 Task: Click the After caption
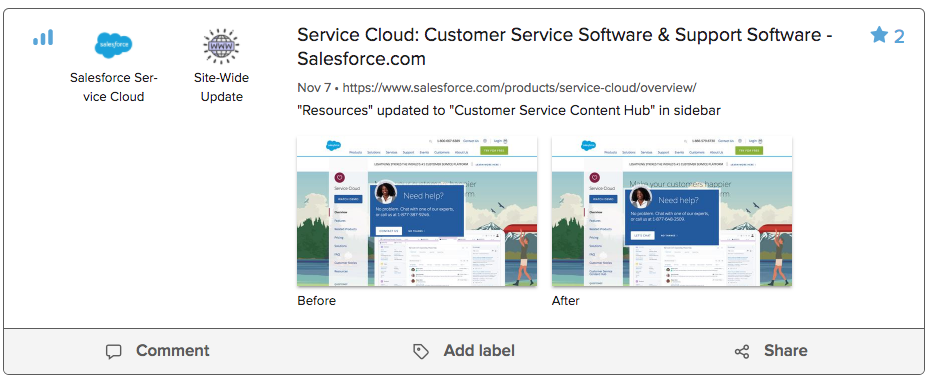click(565, 301)
